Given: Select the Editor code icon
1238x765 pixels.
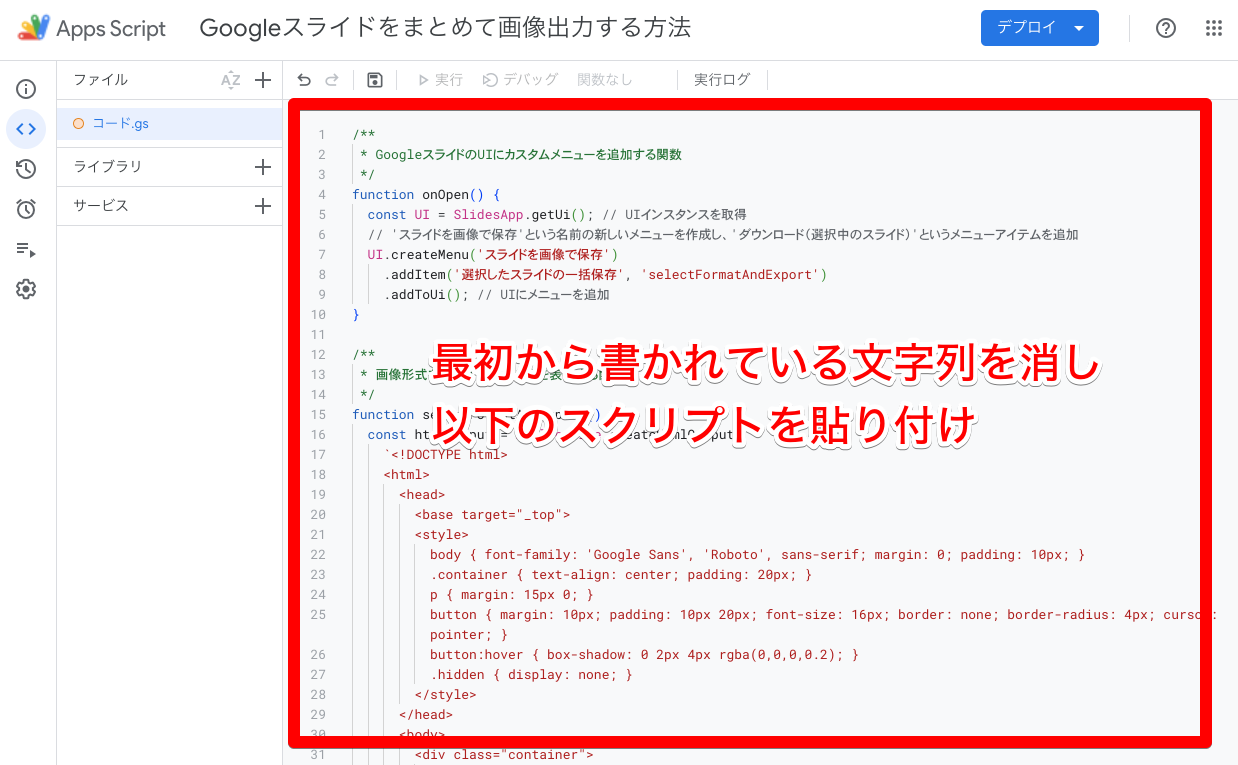Looking at the screenshot, I should [x=26, y=129].
